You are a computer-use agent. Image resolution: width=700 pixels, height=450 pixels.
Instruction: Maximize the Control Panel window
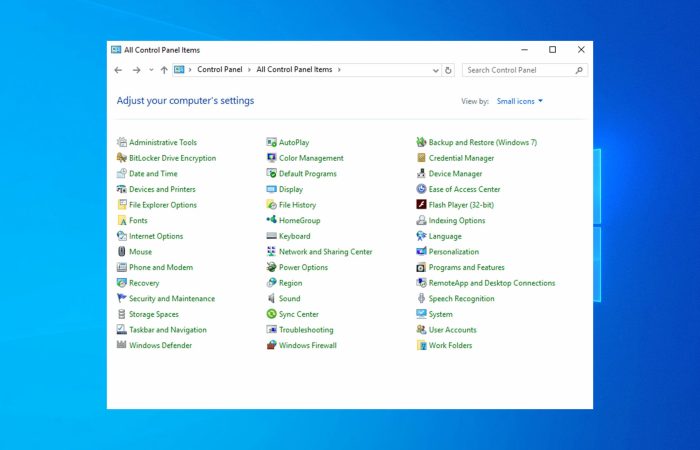553,50
